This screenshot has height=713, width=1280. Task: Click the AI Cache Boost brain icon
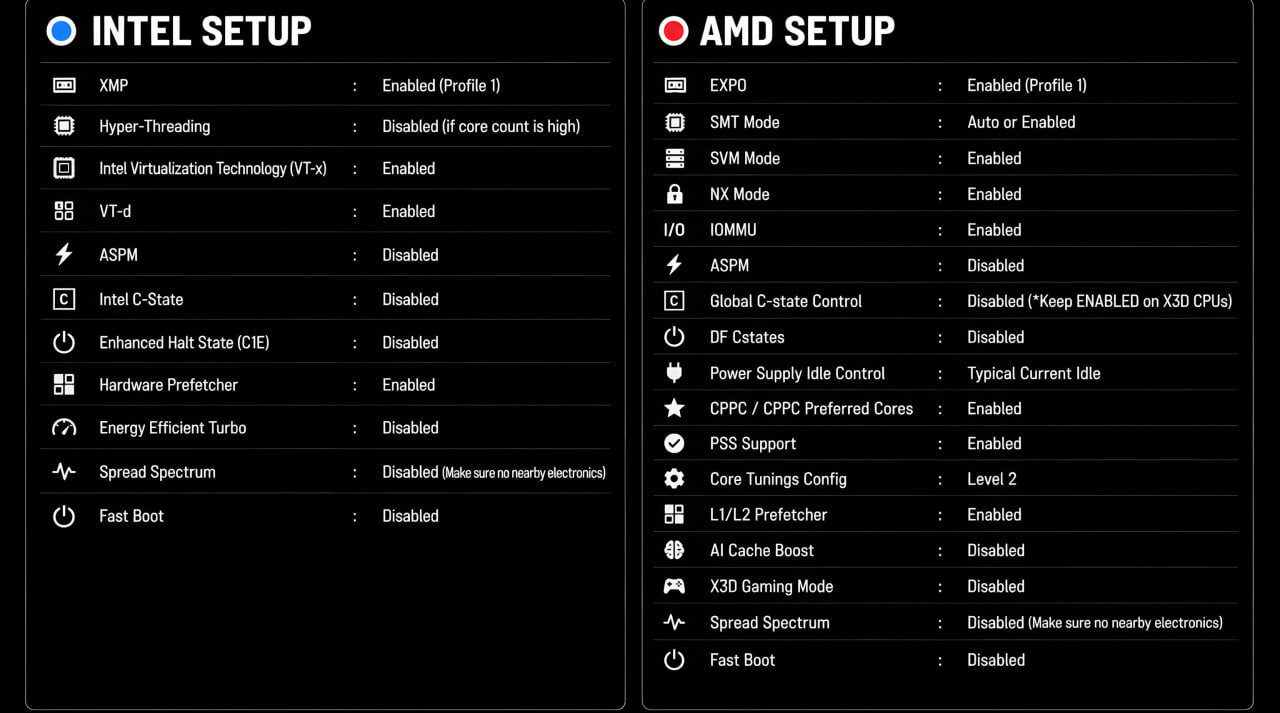point(674,550)
